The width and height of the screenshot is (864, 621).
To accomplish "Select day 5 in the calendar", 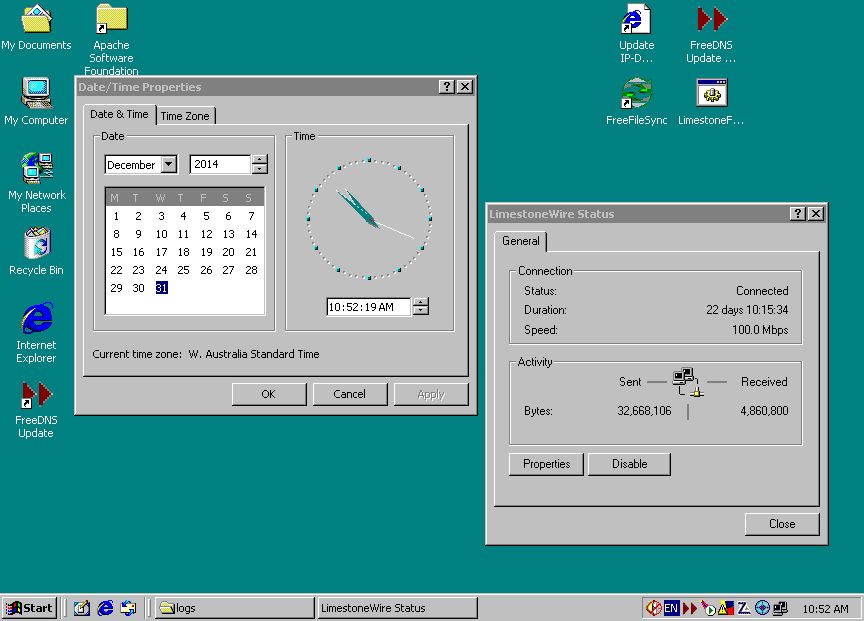I will click(206, 216).
